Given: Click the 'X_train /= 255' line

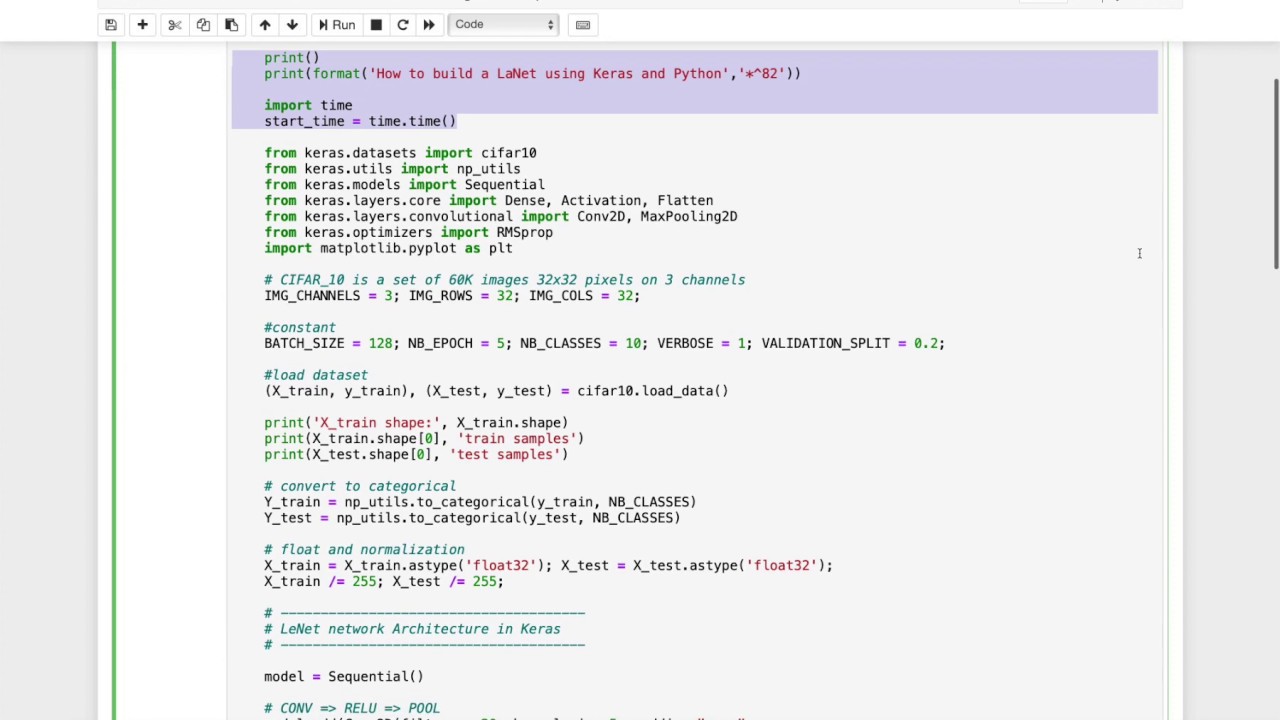Looking at the screenshot, I should pos(384,581).
